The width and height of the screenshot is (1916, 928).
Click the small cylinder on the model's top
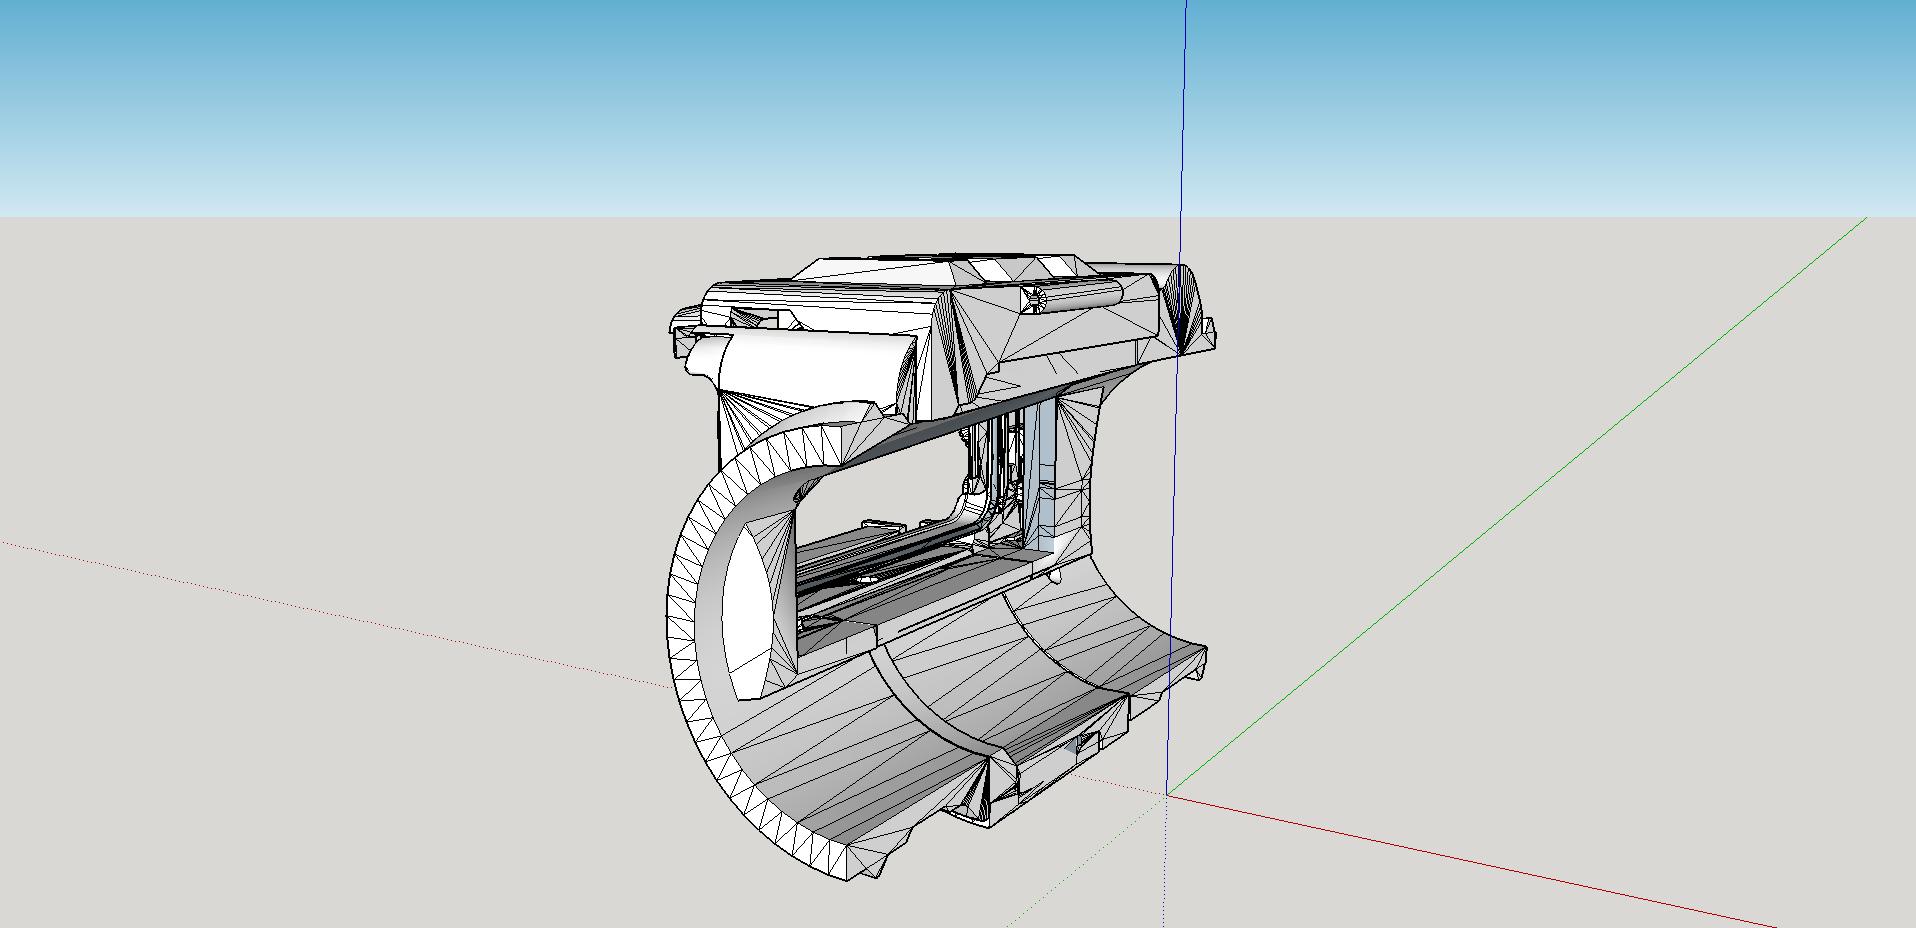[1072, 297]
